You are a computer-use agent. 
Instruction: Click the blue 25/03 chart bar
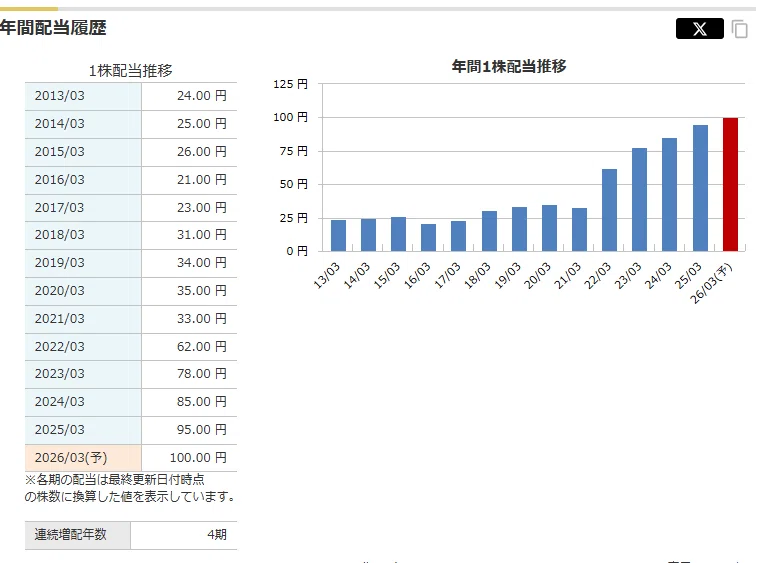coord(700,188)
